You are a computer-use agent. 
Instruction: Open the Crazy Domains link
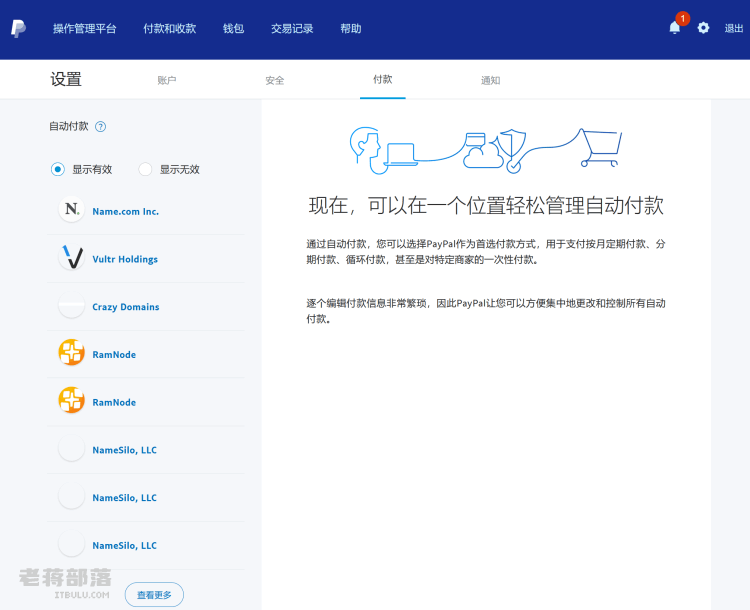(x=125, y=307)
